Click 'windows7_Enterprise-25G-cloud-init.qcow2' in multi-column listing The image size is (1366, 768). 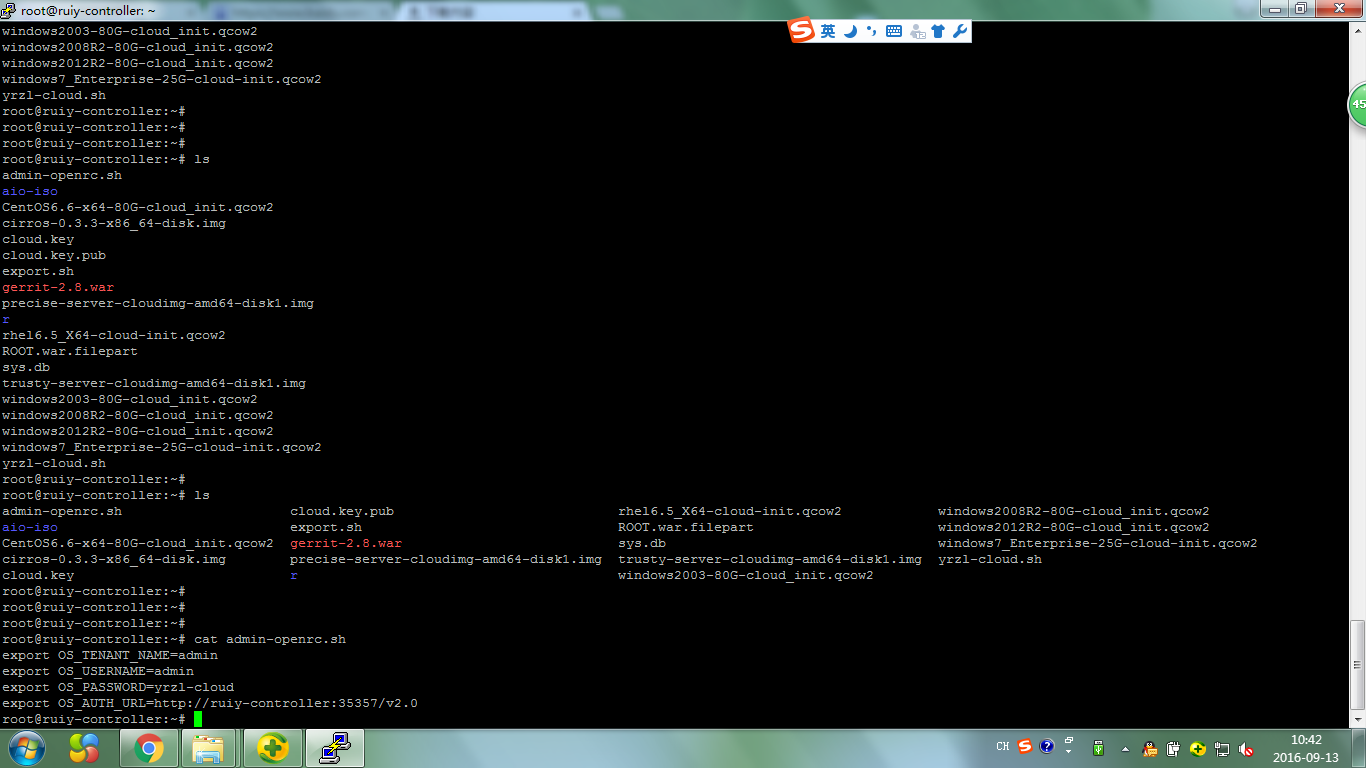pyautogui.click(x=1098, y=543)
